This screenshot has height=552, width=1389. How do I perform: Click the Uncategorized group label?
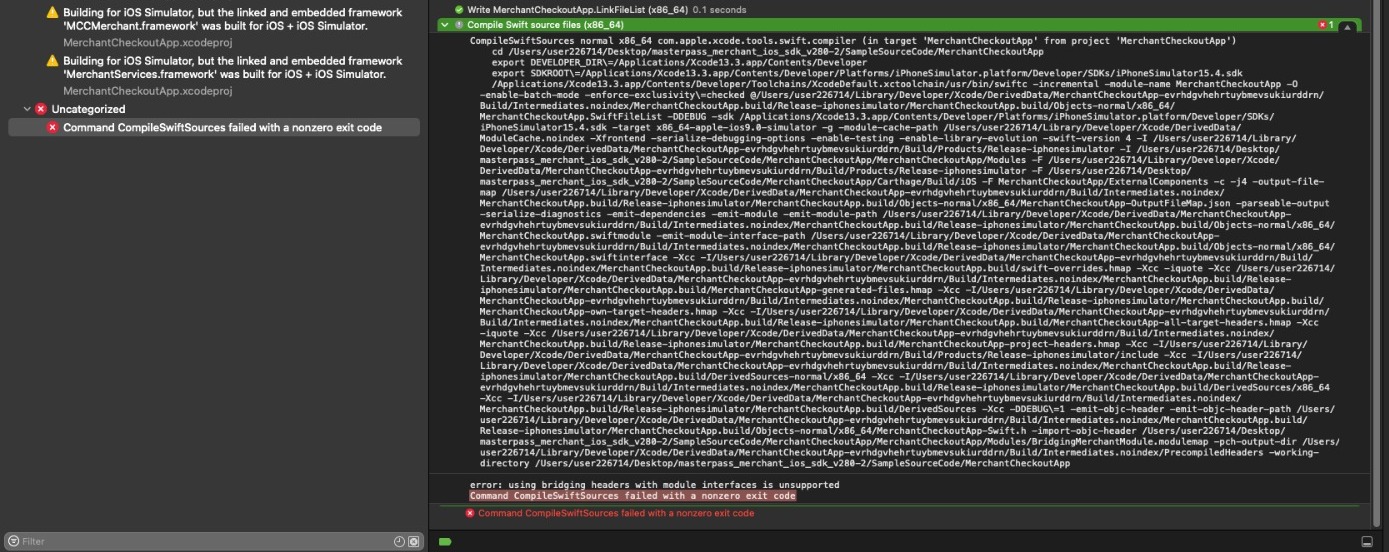[88, 109]
